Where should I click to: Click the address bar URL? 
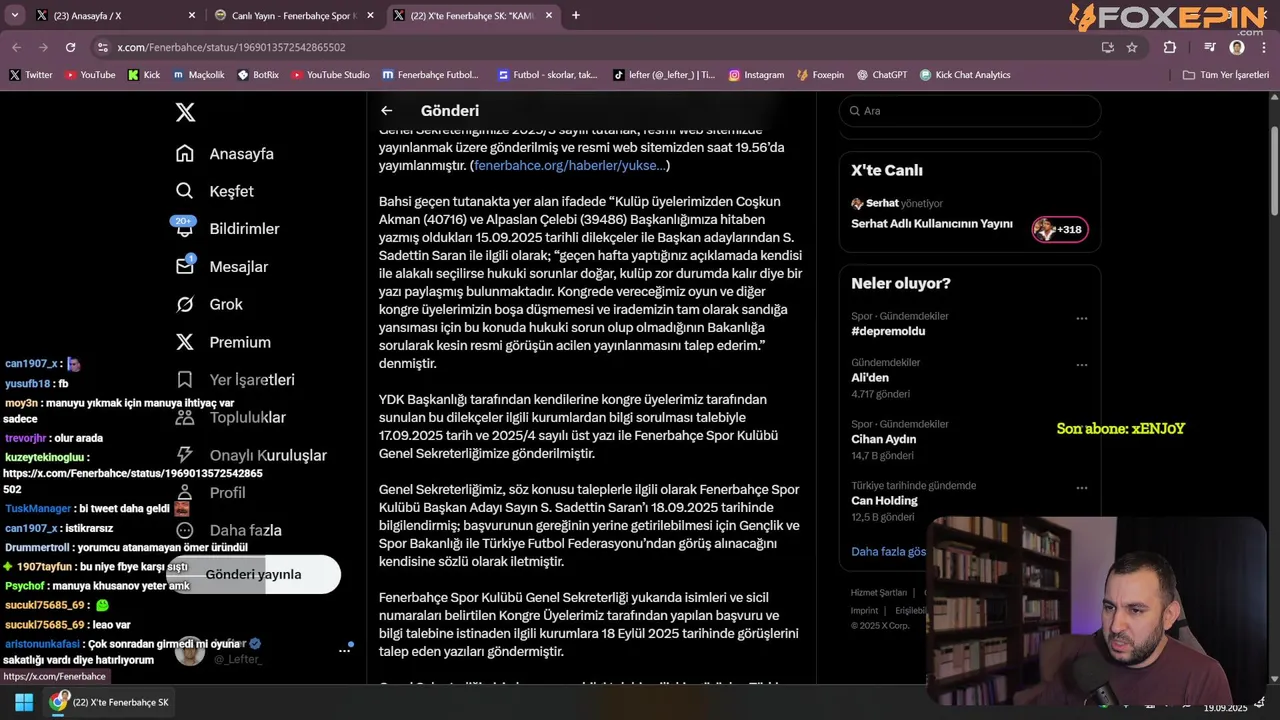(x=231, y=47)
